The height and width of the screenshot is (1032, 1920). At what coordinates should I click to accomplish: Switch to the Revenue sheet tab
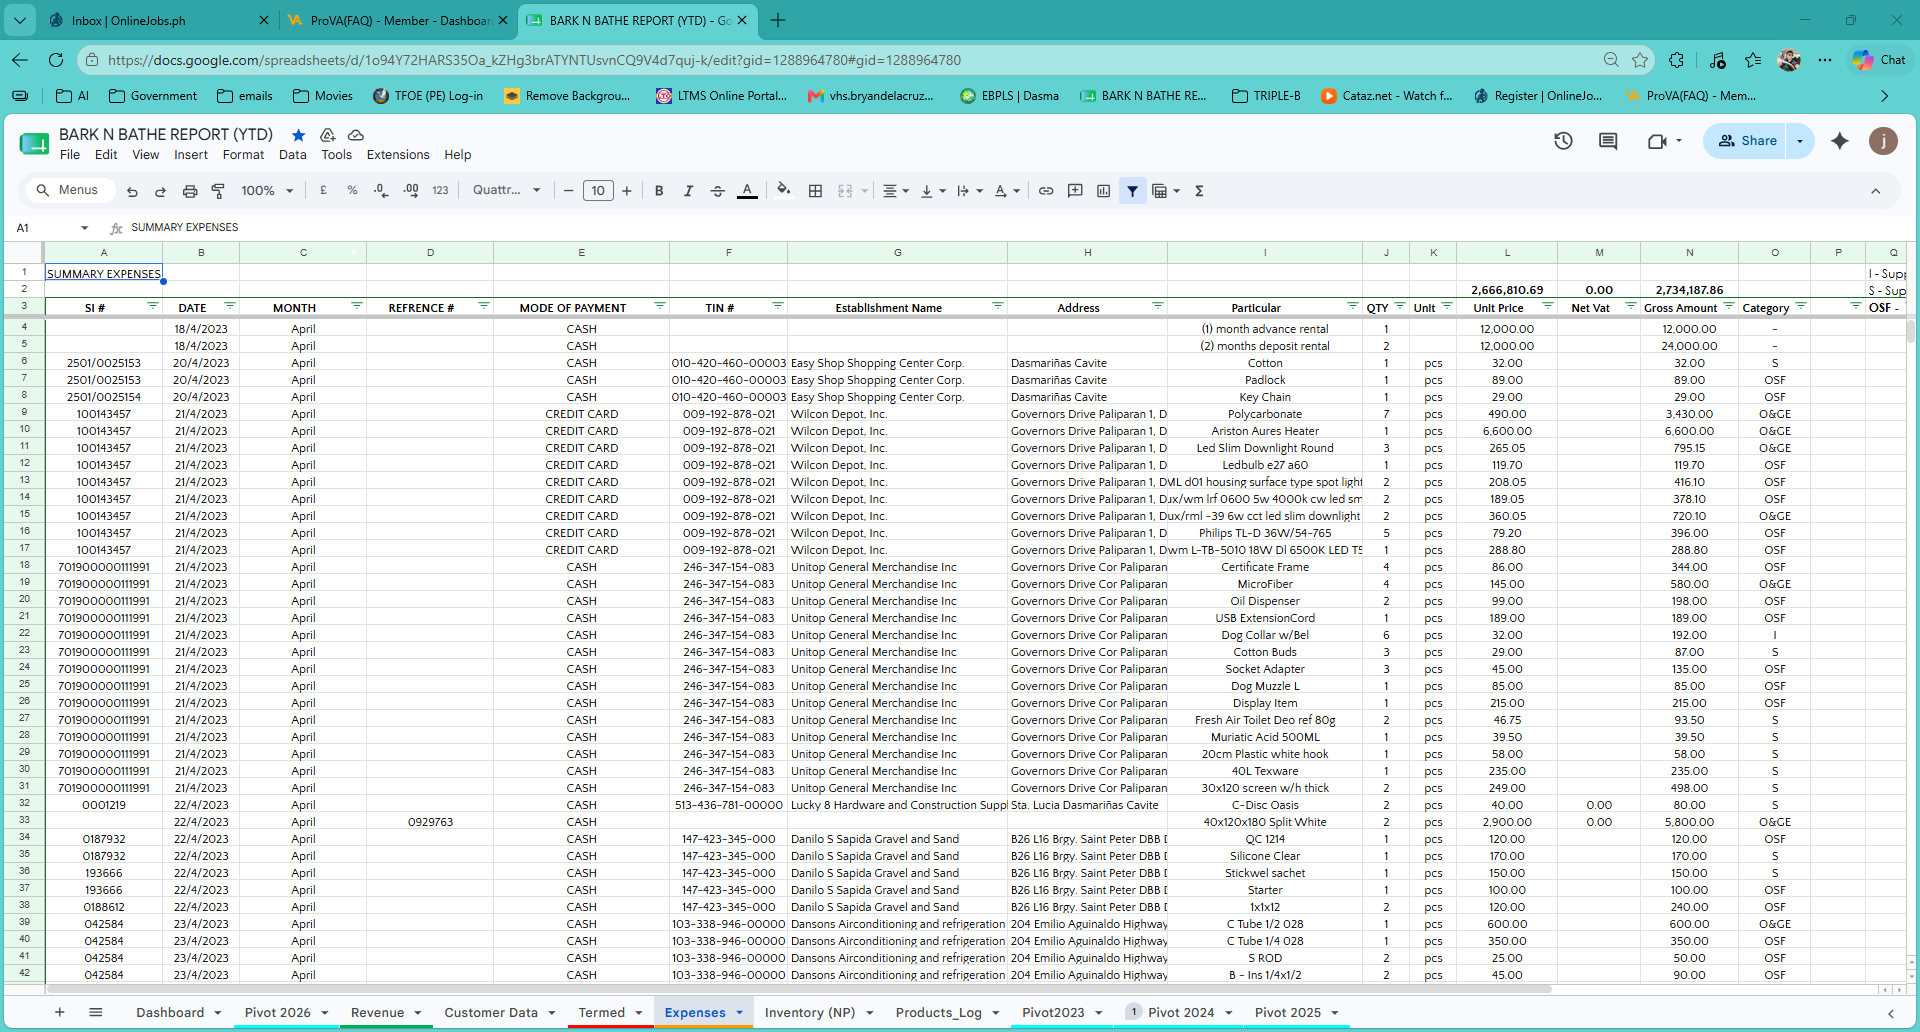(x=377, y=1012)
